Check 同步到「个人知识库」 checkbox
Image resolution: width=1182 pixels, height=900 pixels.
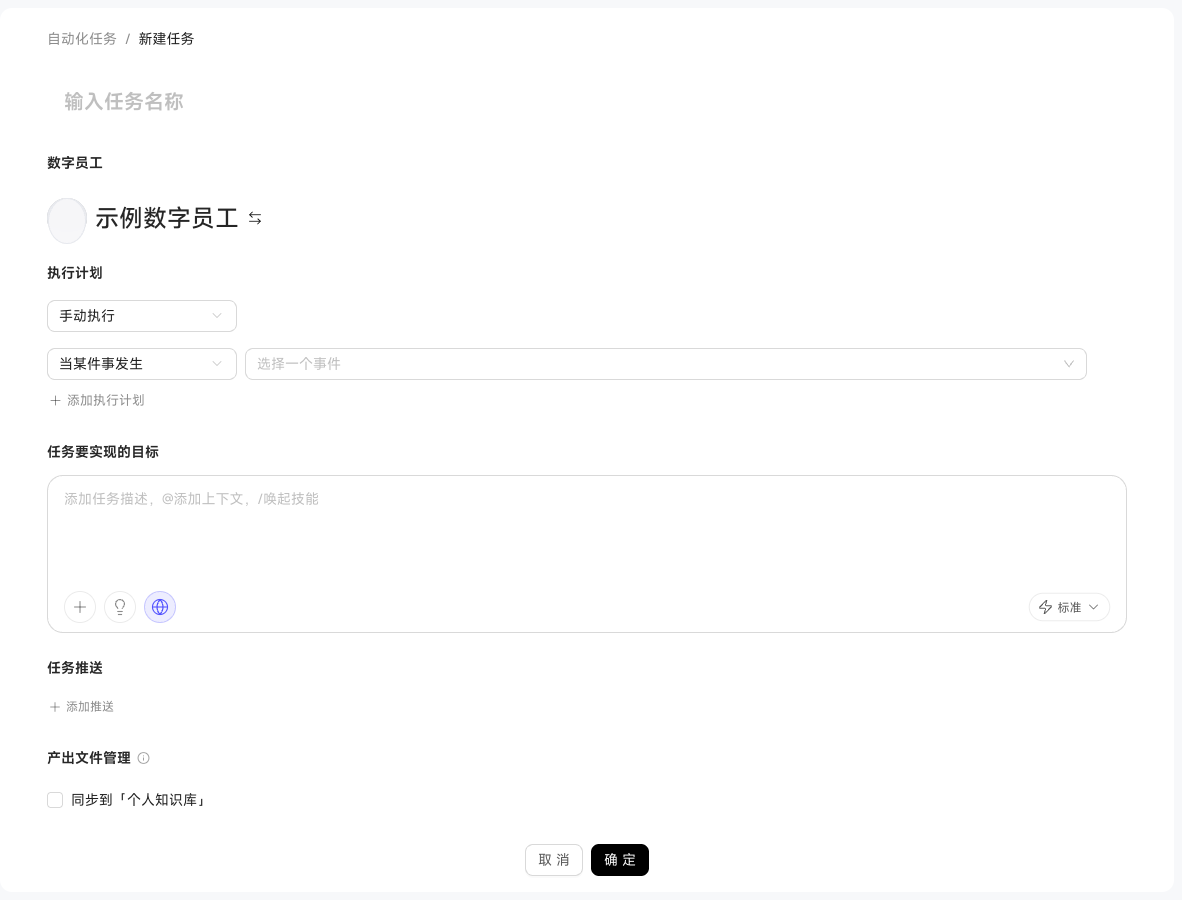pos(55,800)
